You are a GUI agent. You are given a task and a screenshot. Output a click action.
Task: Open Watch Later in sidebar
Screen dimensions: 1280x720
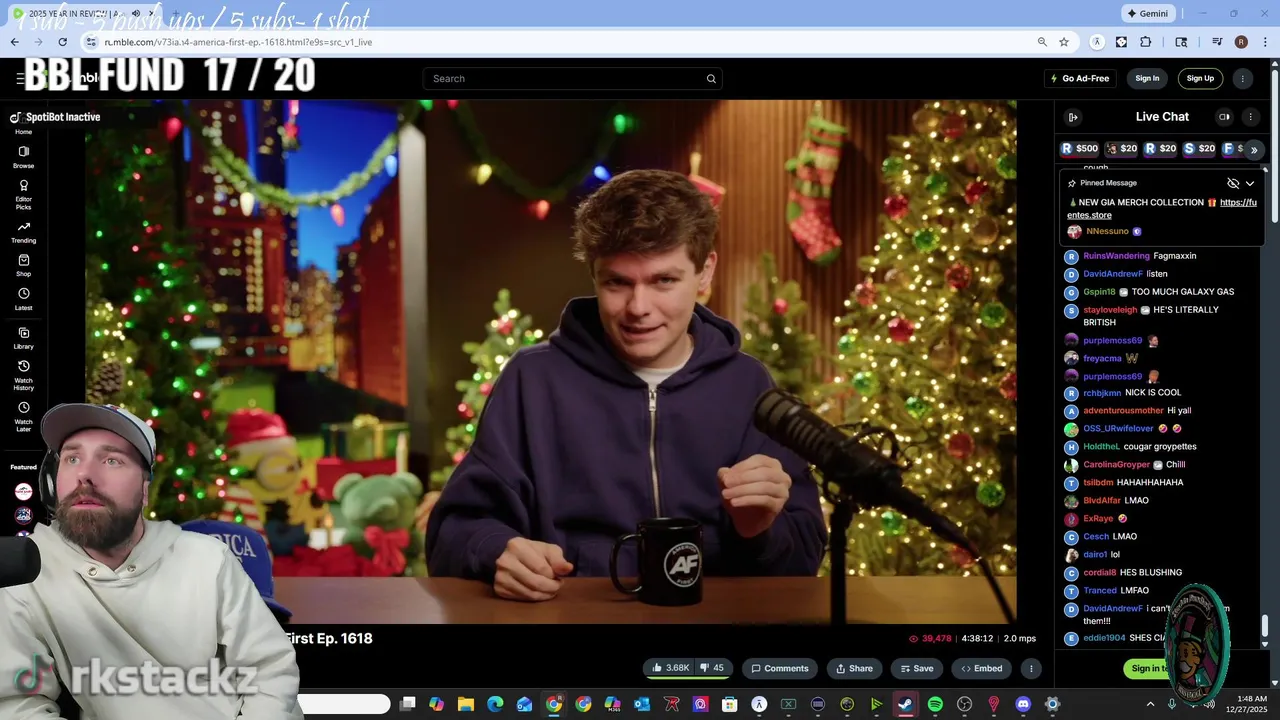[x=23, y=417]
